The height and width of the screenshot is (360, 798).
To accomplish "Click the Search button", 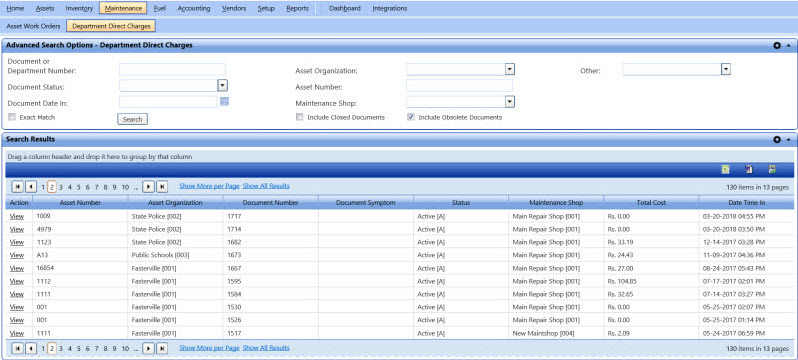I will click(132, 119).
